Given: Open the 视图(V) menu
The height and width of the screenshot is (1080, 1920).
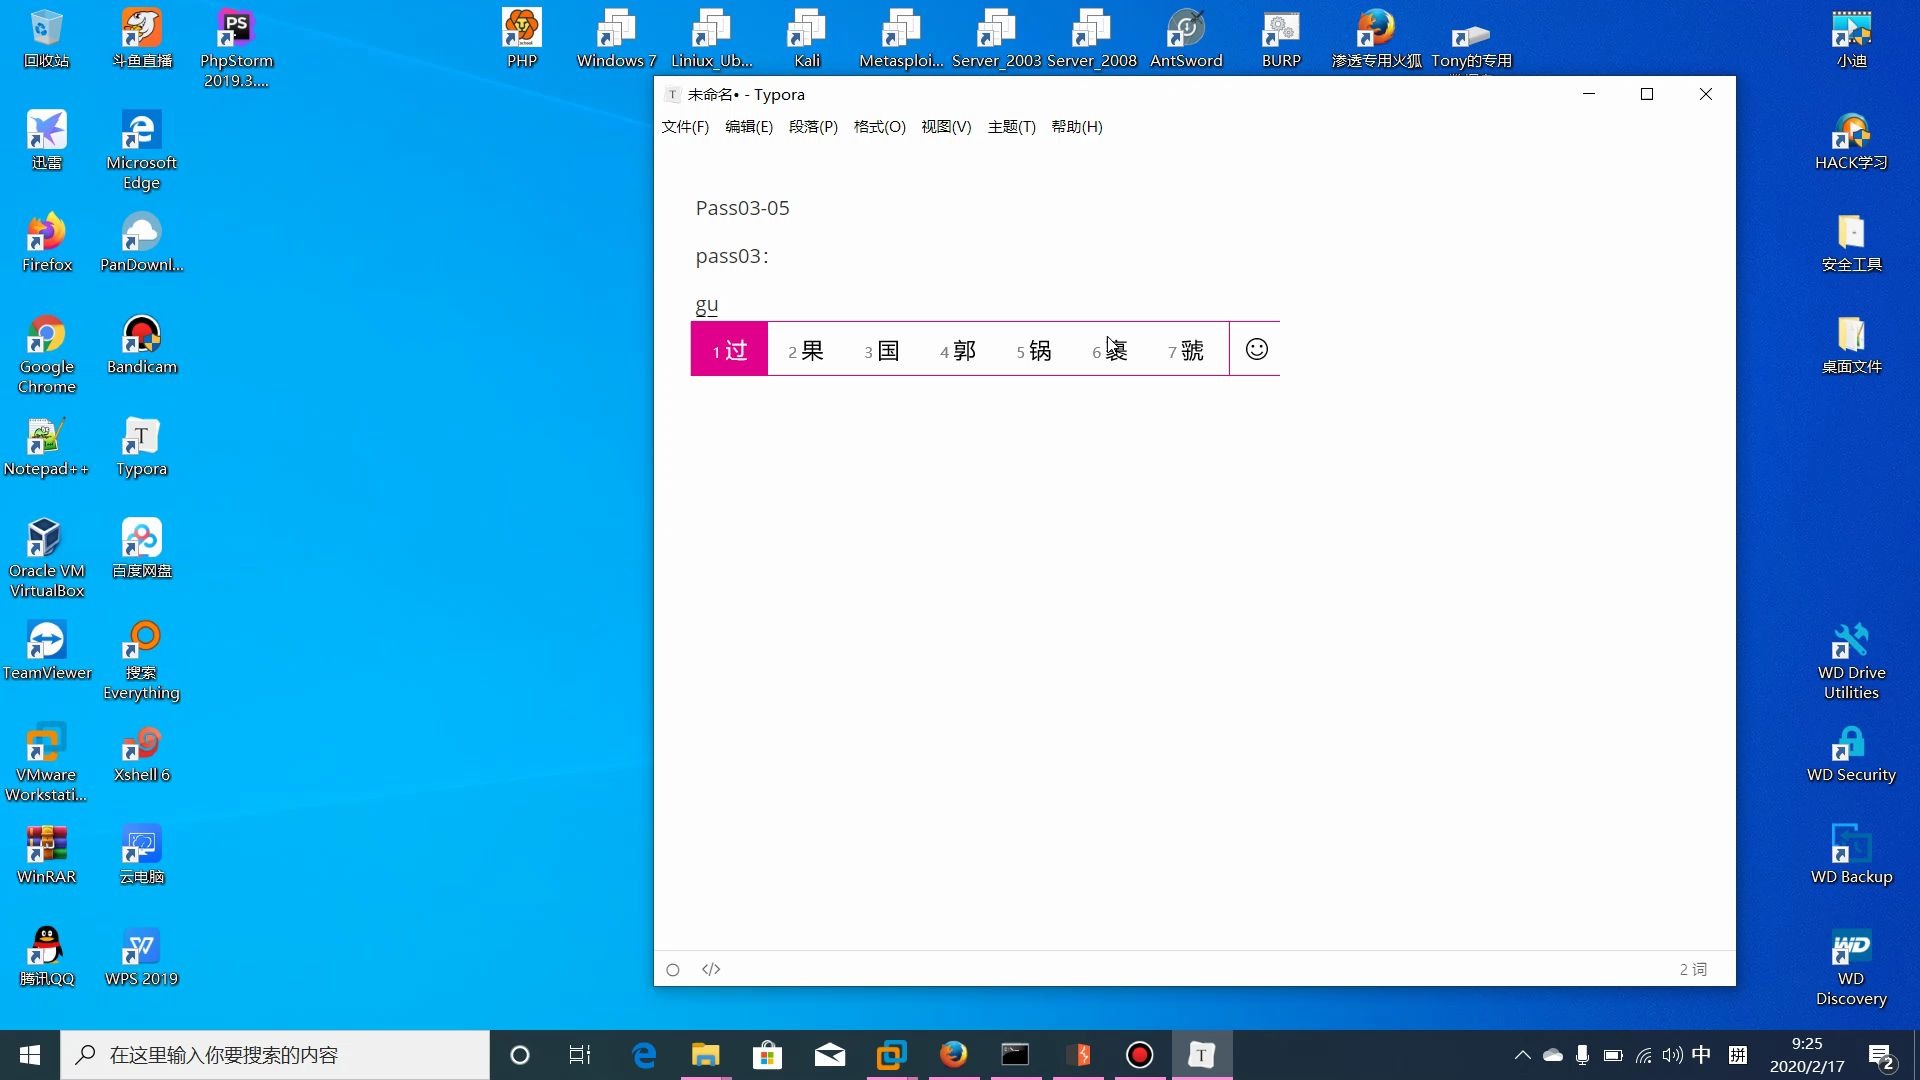Looking at the screenshot, I should coord(946,127).
